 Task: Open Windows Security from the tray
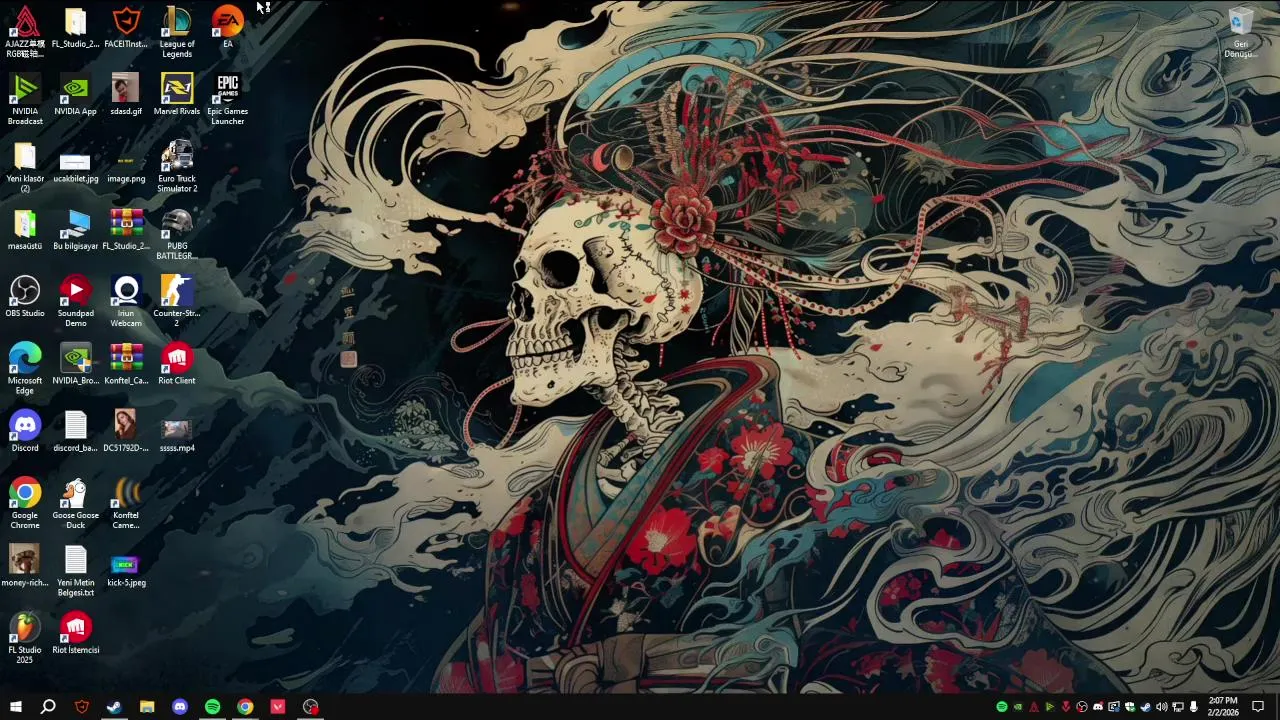1130,707
